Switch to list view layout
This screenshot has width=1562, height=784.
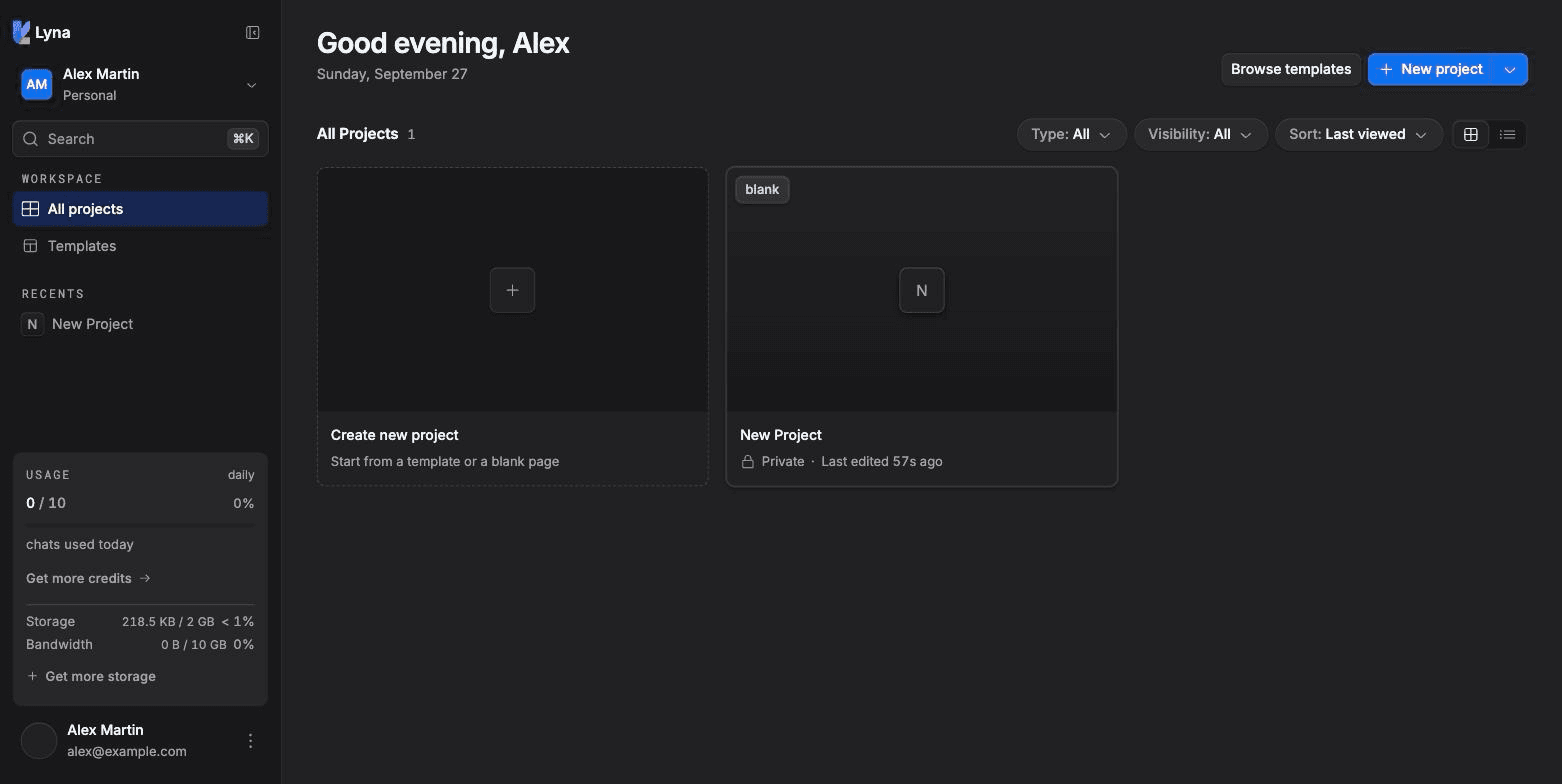pos(1508,134)
